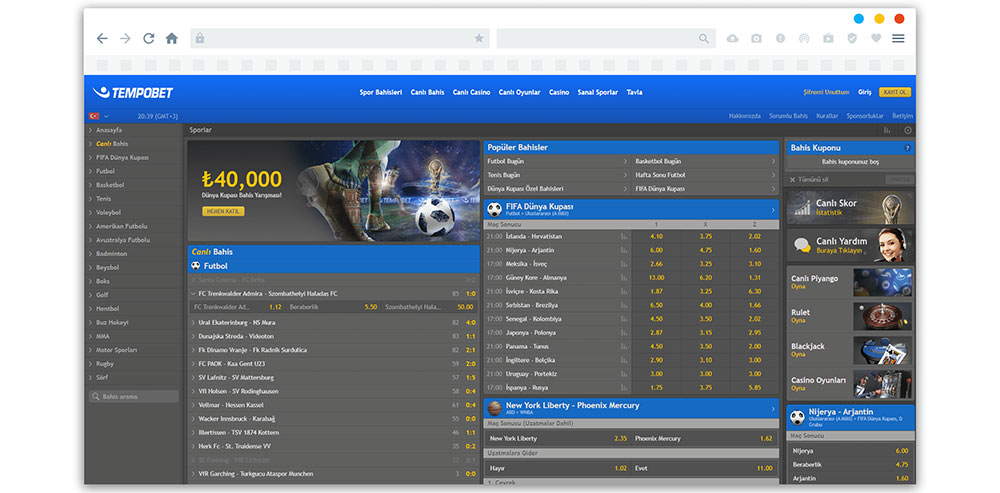Open Canlı Casino in top menu
The height and width of the screenshot is (493, 1000).
point(471,92)
